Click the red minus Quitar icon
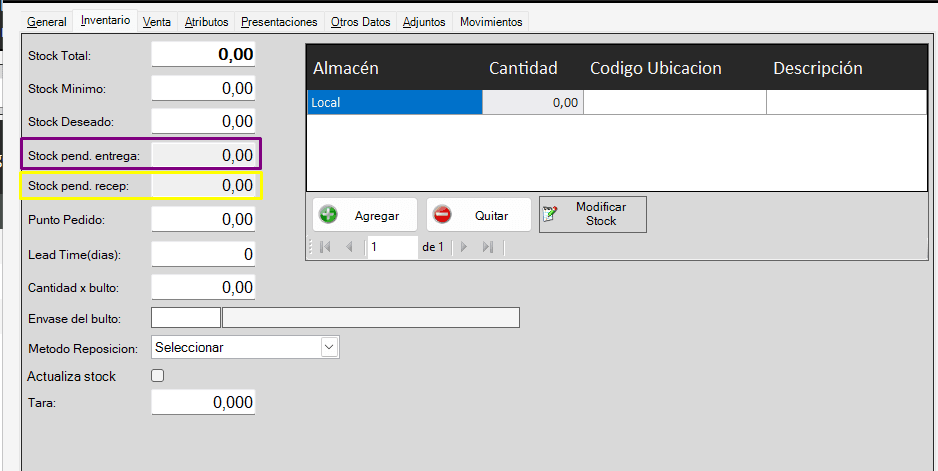Screen dimensions: 938x471 [x=443, y=215]
